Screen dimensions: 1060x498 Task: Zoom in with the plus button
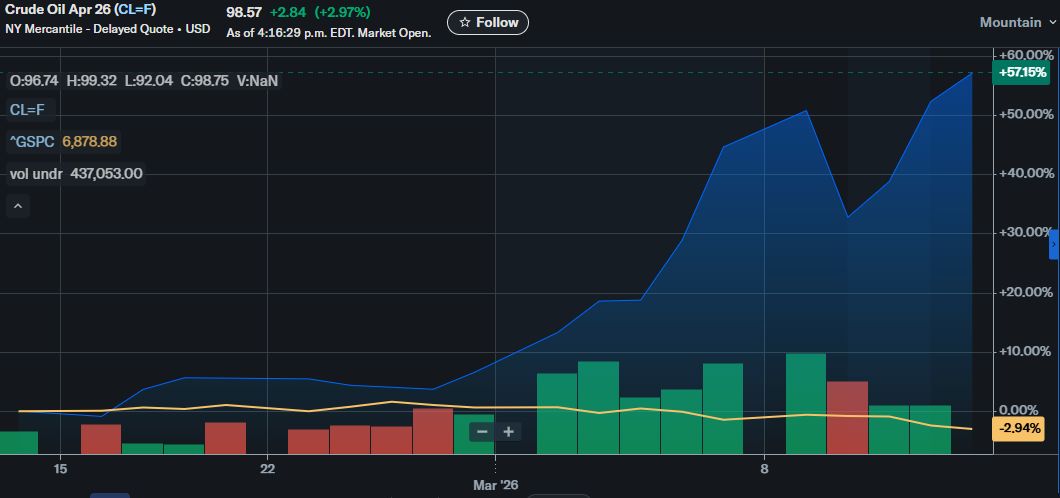click(x=508, y=432)
